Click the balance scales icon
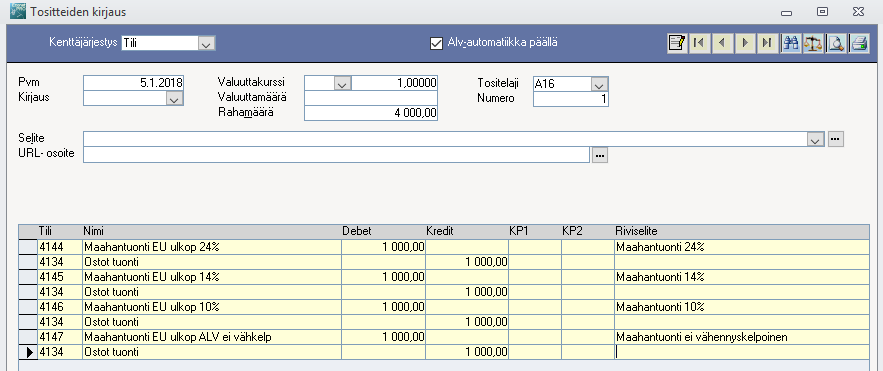 (813, 43)
